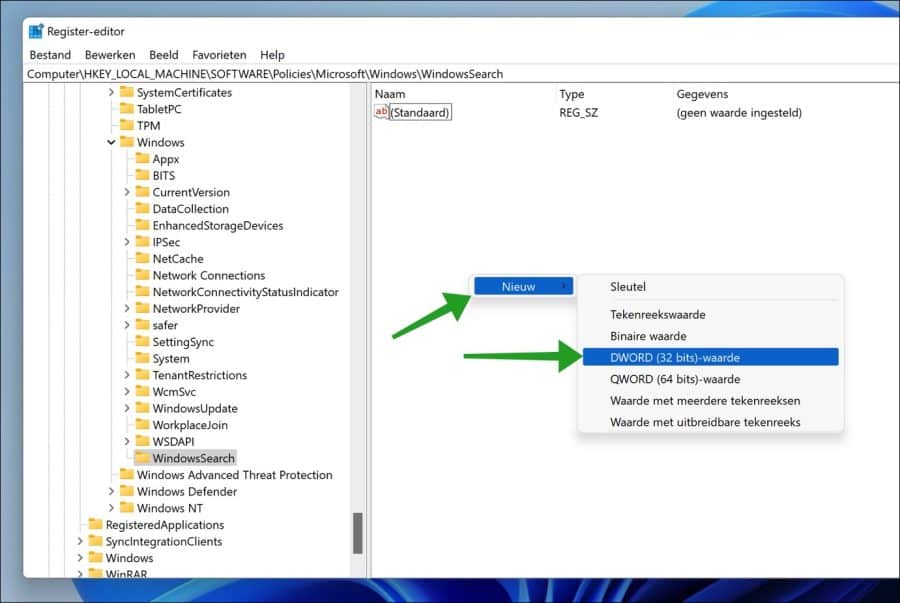Screen dimensions: 900x603
Task: Click the NetCache folder icon
Action: [142, 258]
